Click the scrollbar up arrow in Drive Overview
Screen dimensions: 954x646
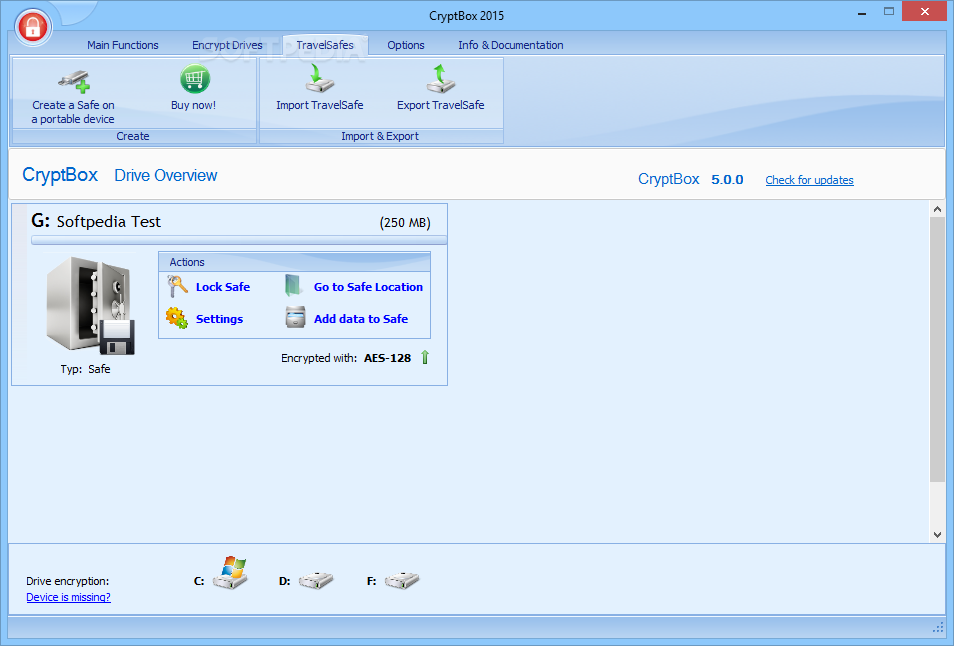click(937, 209)
